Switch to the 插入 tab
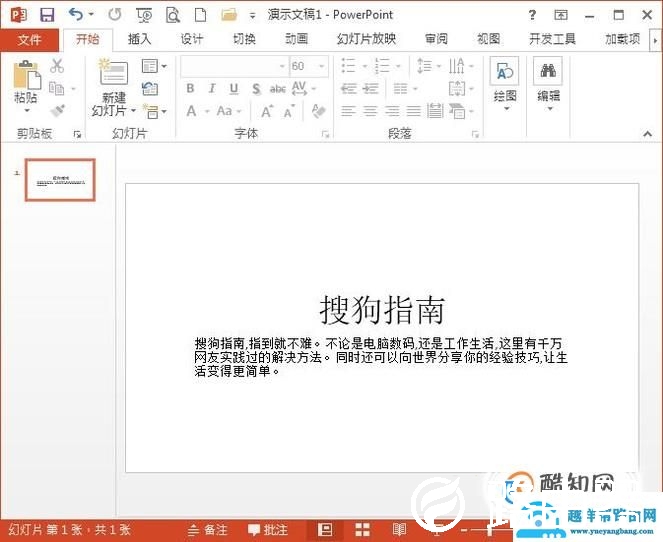The width and height of the screenshot is (663, 542). coord(140,39)
